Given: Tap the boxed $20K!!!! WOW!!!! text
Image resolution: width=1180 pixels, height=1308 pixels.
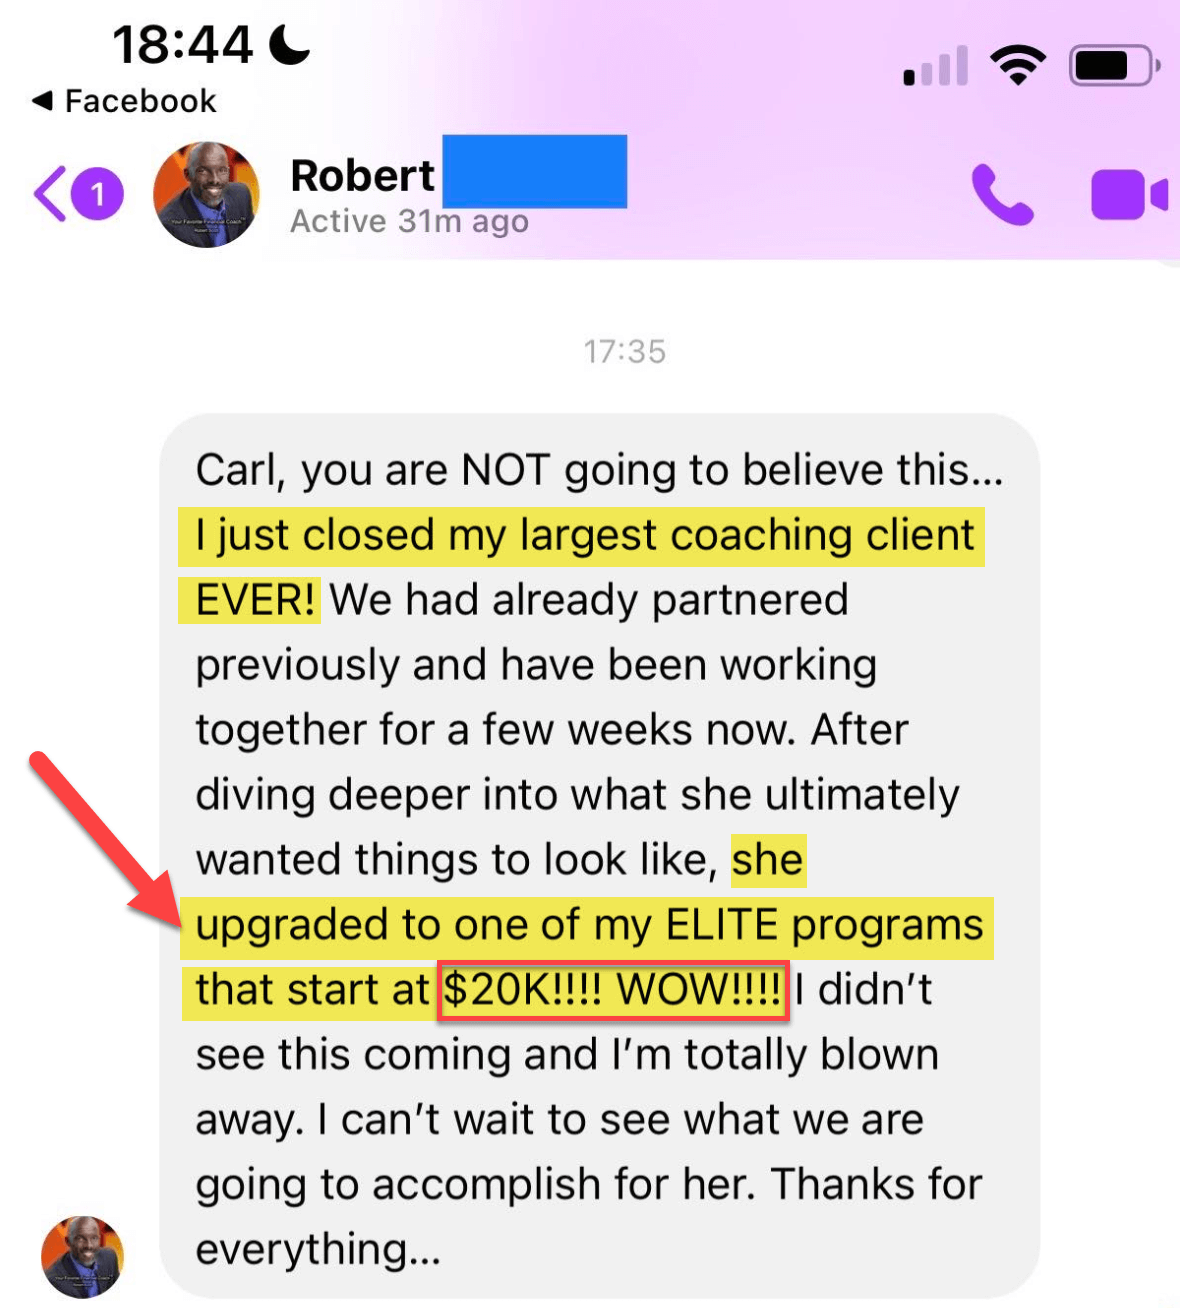Looking at the screenshot, I should [613, 990].
